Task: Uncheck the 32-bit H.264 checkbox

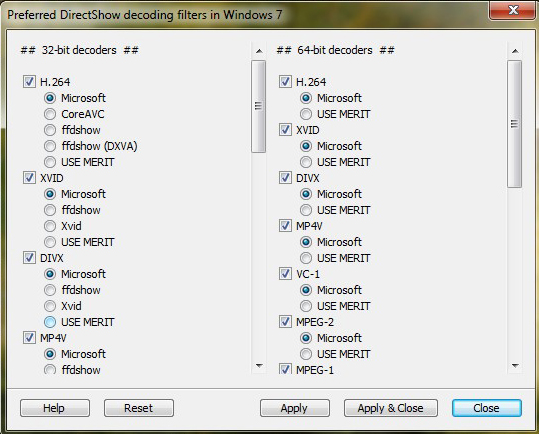Action: (x=29, y=82)
